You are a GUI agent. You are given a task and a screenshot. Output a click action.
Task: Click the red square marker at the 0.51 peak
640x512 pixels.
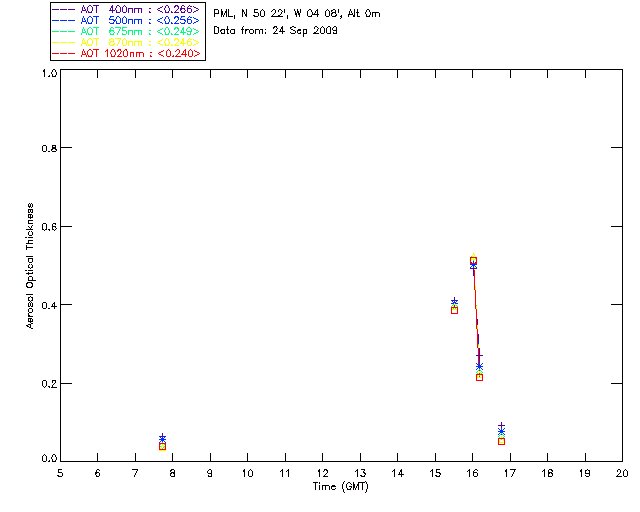(x=473, y=260)
